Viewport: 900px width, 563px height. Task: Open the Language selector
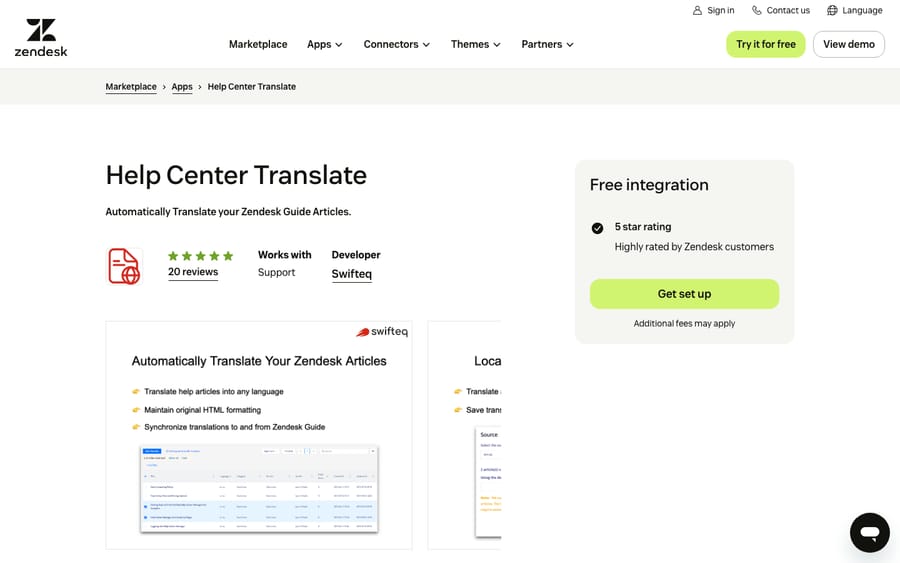point(855,10)
